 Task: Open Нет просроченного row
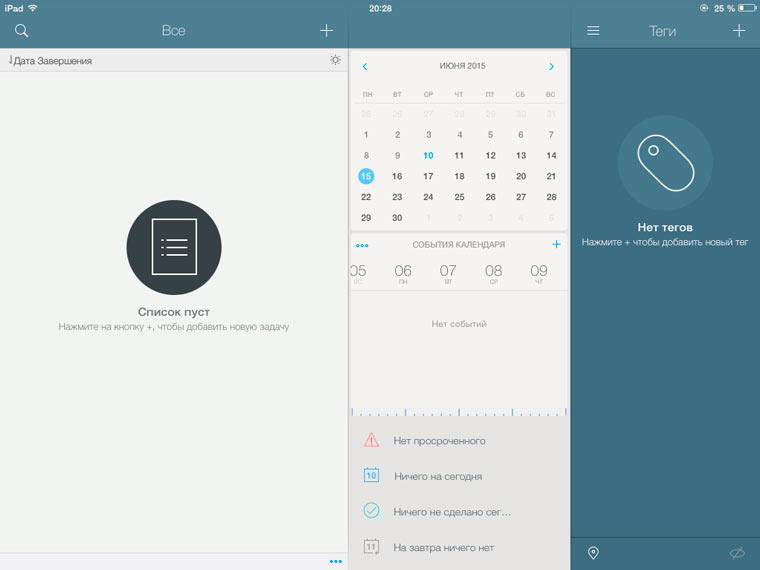pos(459,441)
